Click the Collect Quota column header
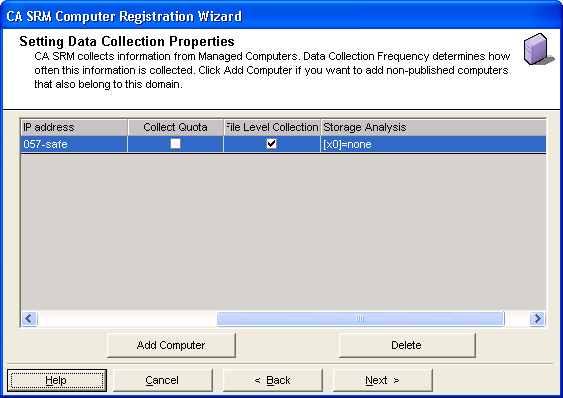563x398 pixels. click(x=175, y=128)
